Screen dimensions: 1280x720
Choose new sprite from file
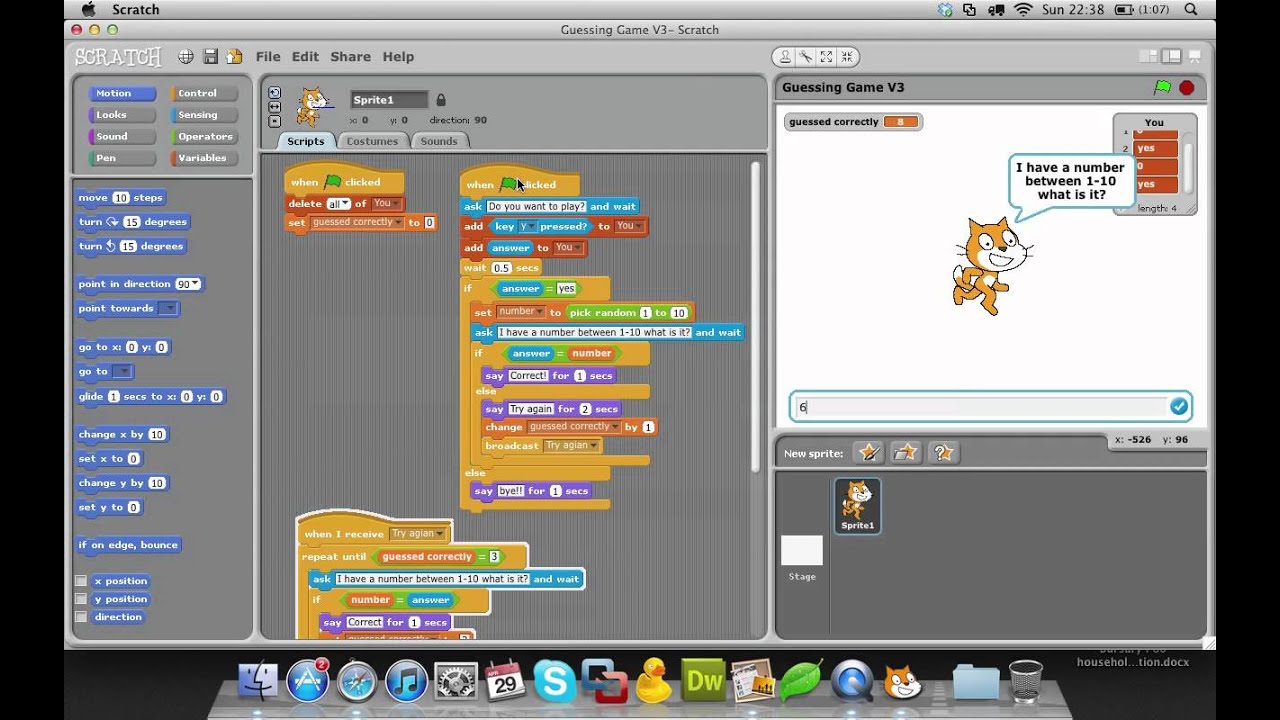(906, 453)
